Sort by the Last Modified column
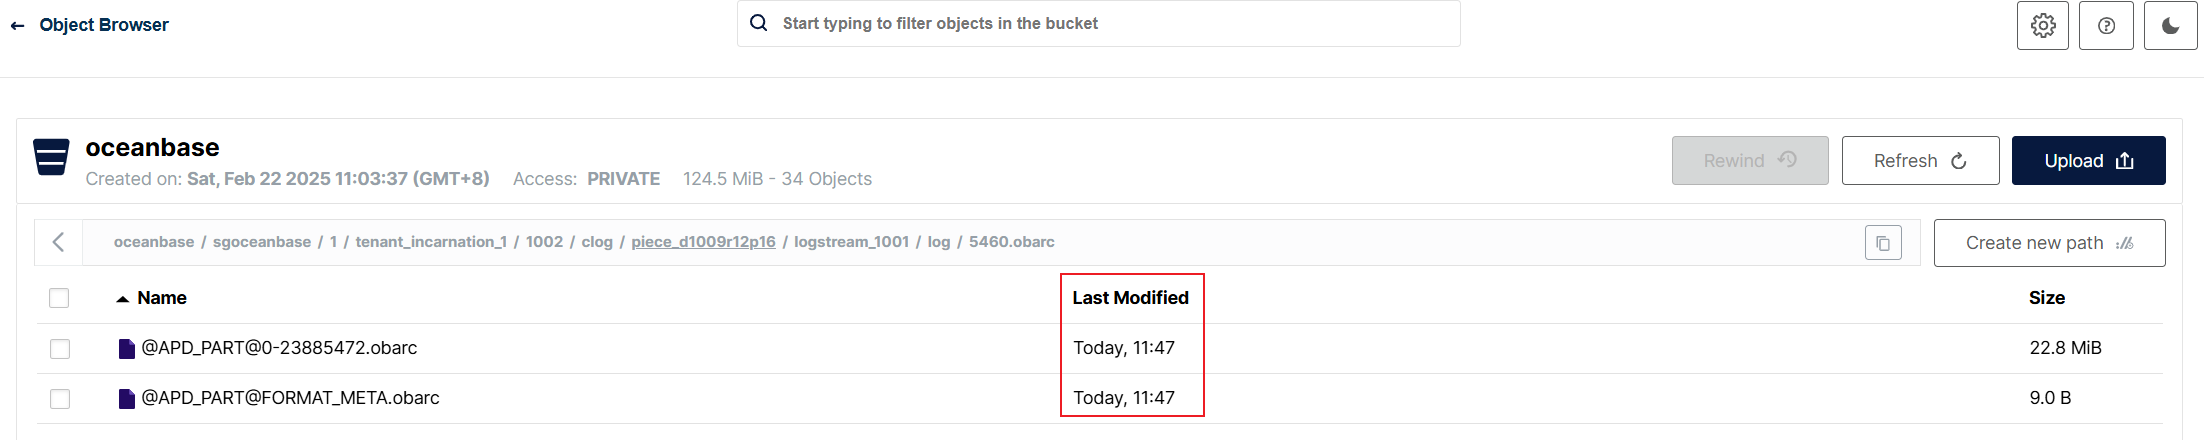 click(x=1130, y=298)
